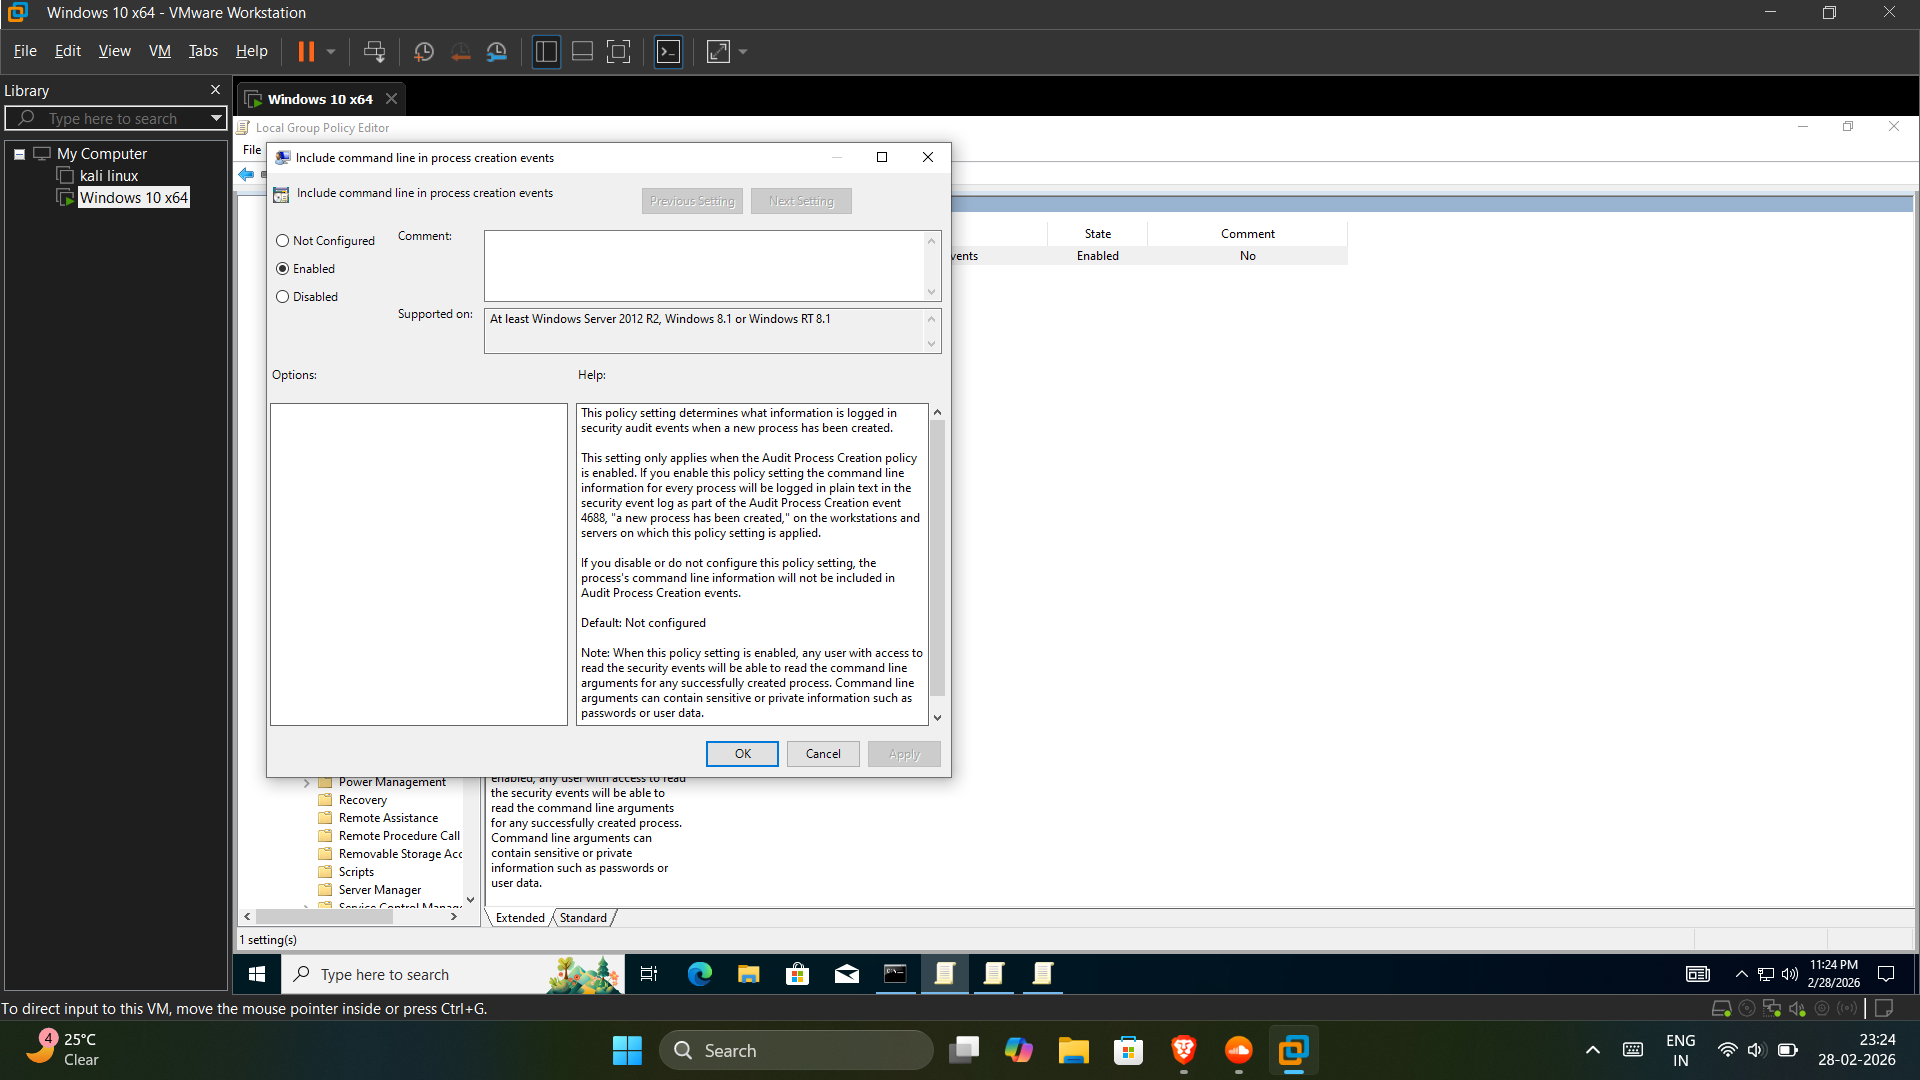The image size is (1920, 1080).
Task: Select Windows 10 x64 in the library tree
Action: (133, 198)
